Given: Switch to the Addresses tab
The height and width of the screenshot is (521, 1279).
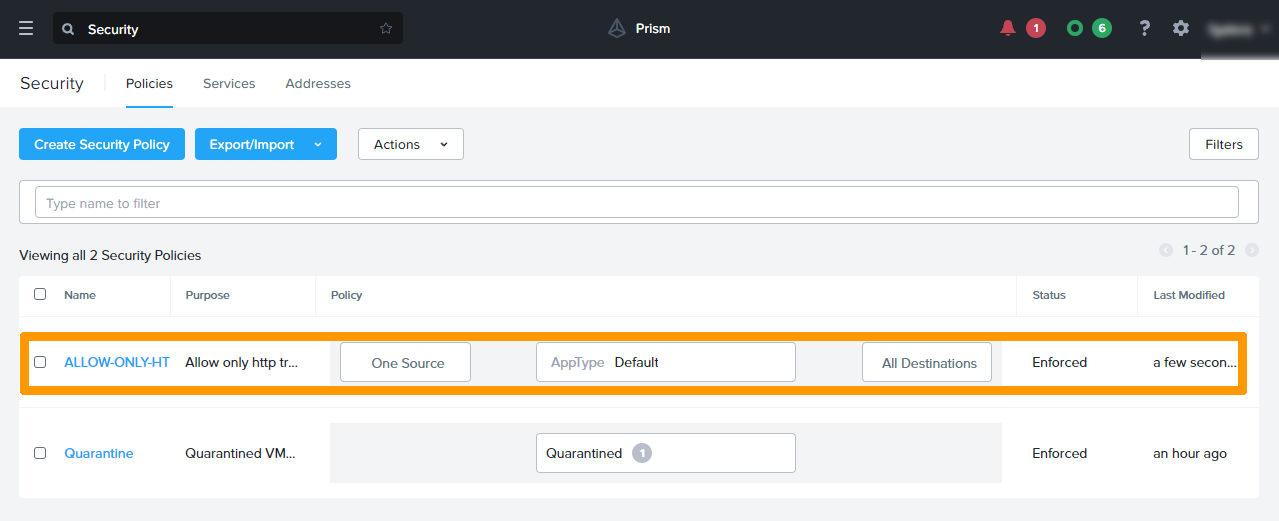Looking at the screenshot, I should (318, 83).
